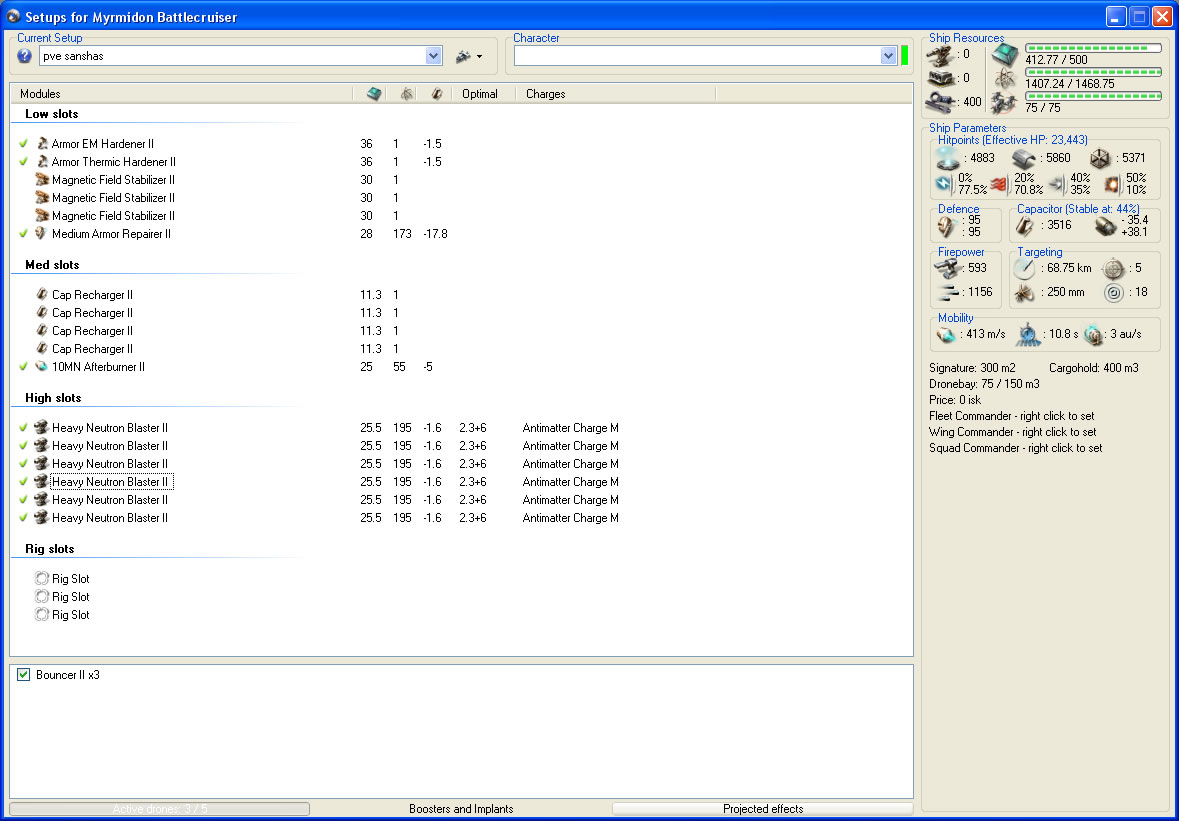This screenshot has height=821, width=1179.
Task: Click the explosive resistance icon
Action: (x=1112, y=184)
